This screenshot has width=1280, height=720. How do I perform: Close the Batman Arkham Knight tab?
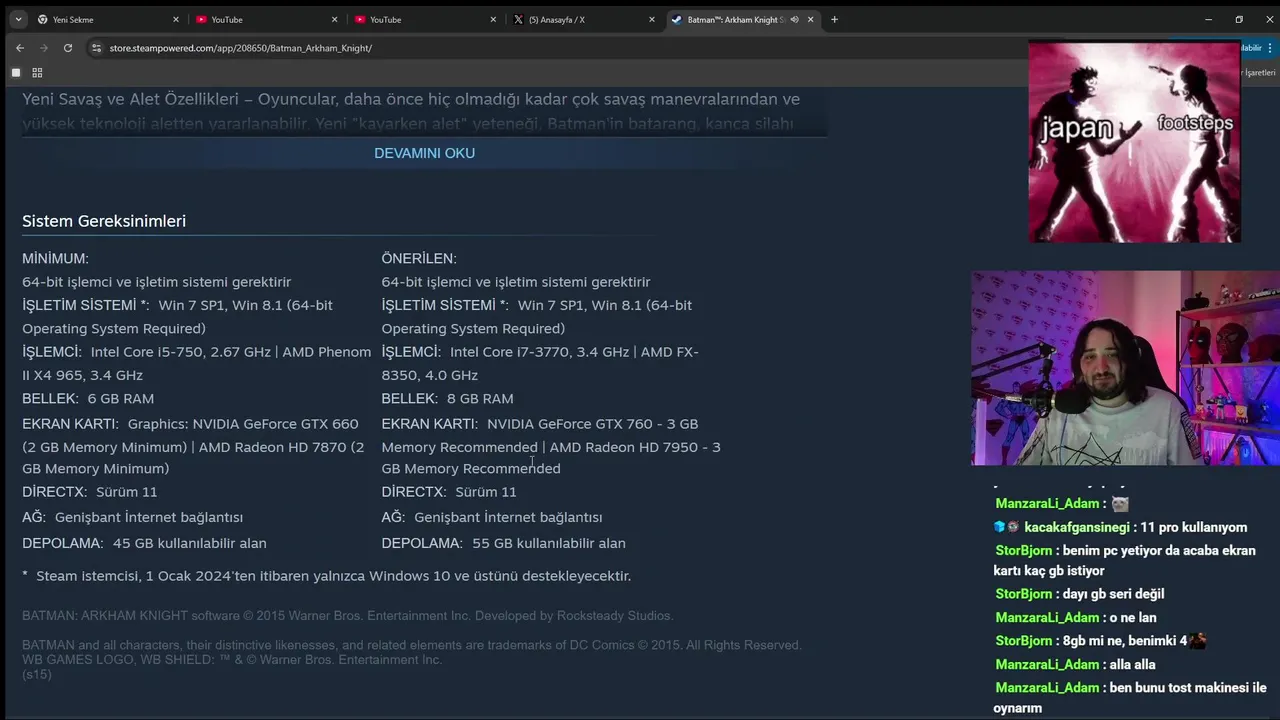[x=810, y=19]
